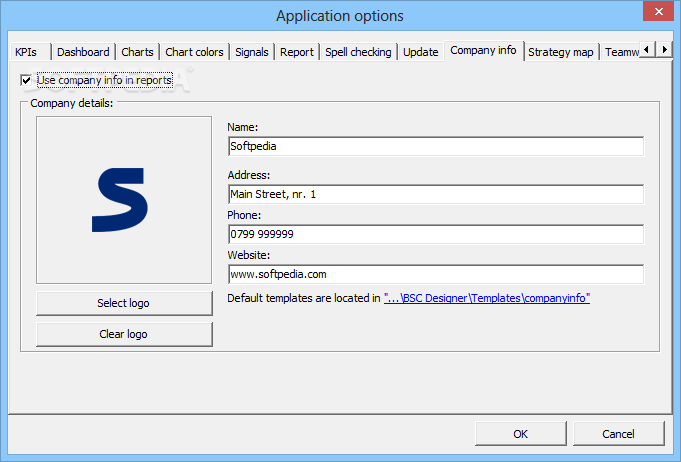Select the Update tab
The image size is (681, 462).
click(420, 52)
